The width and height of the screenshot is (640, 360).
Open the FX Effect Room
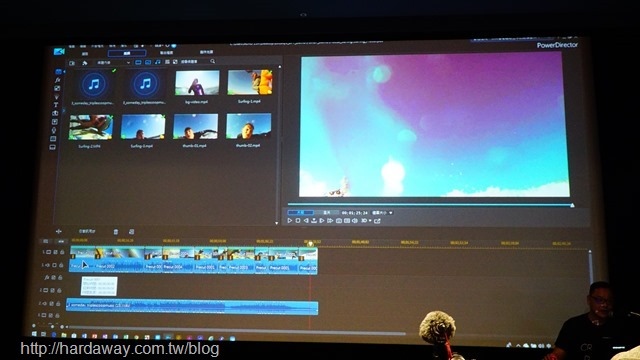(x=58, y=80)
